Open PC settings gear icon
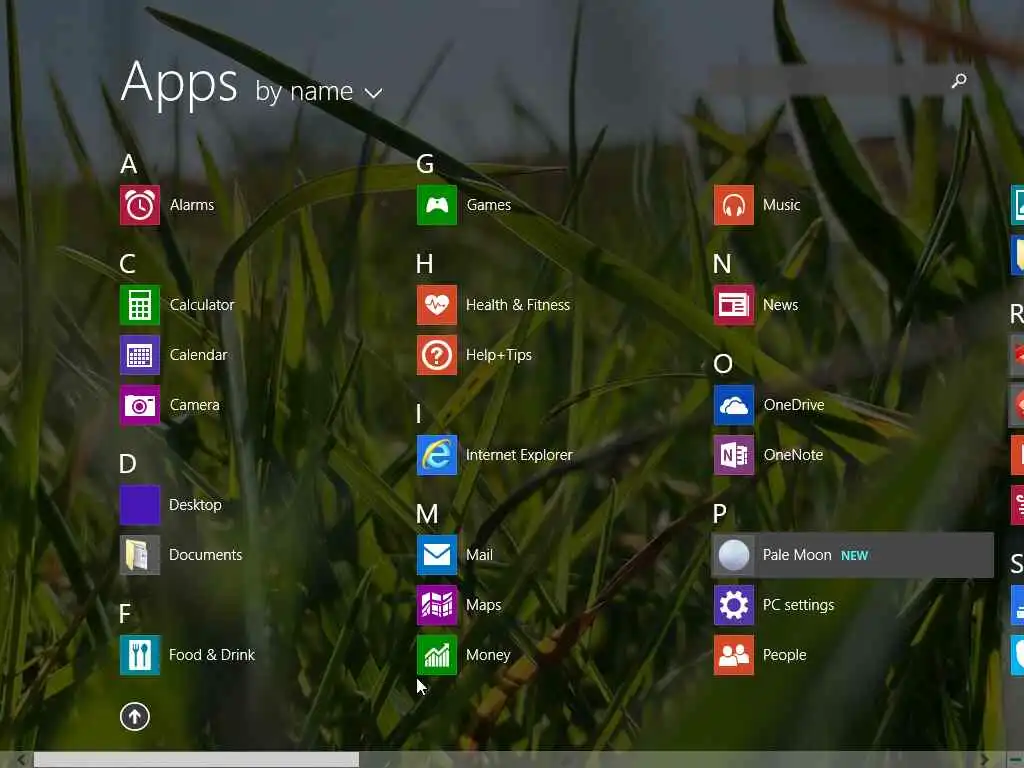 pyautogui.click(x=733, y=605)
